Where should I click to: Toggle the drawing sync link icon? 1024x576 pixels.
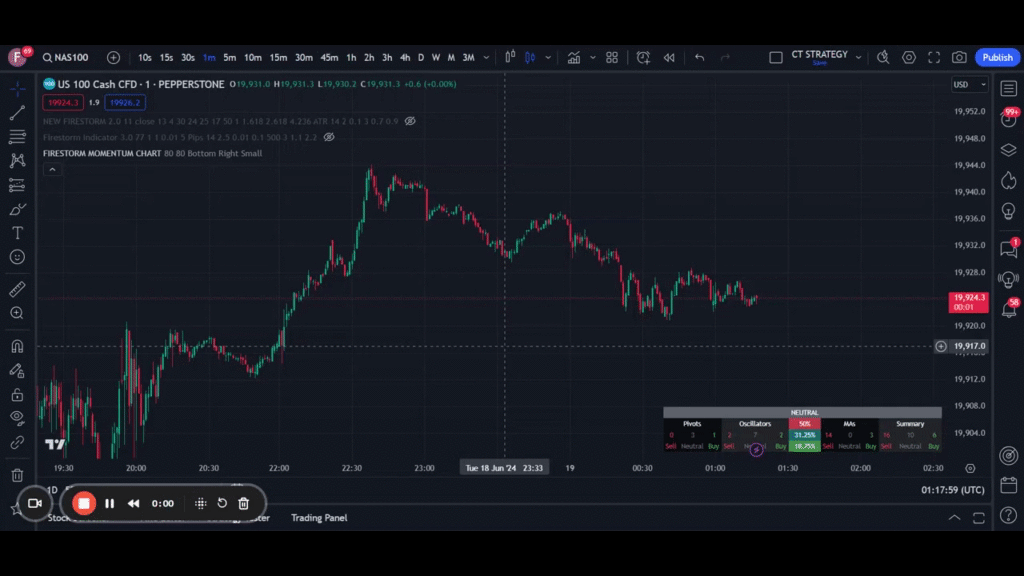click(x=18, y=443)
